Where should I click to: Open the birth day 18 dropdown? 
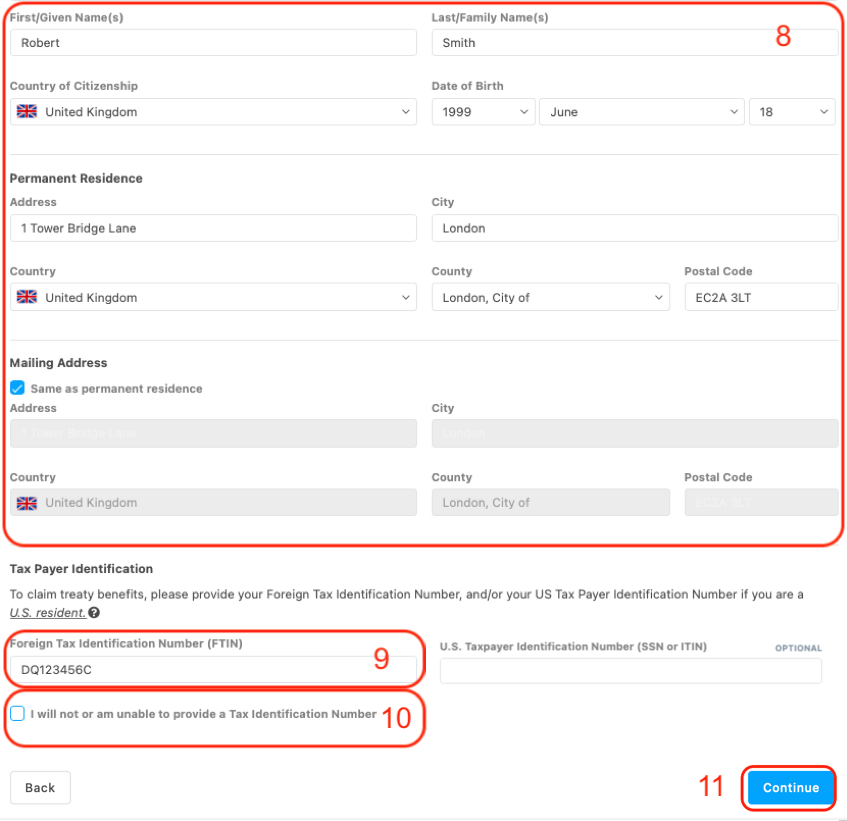tap(792, 112)
